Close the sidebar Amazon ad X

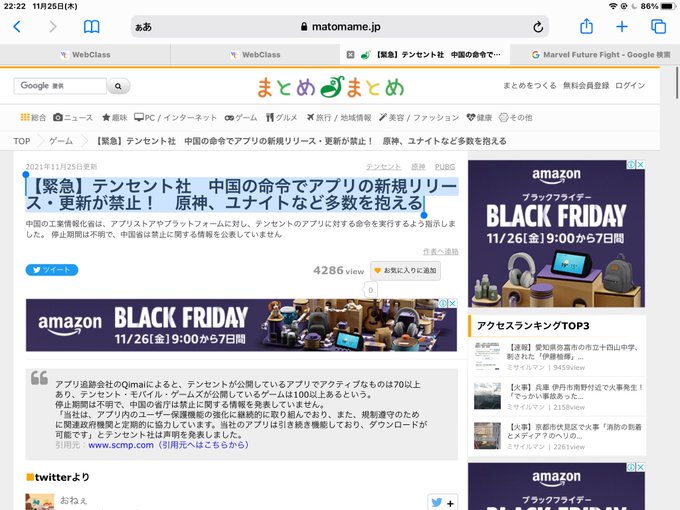click(x=640, y=165)
